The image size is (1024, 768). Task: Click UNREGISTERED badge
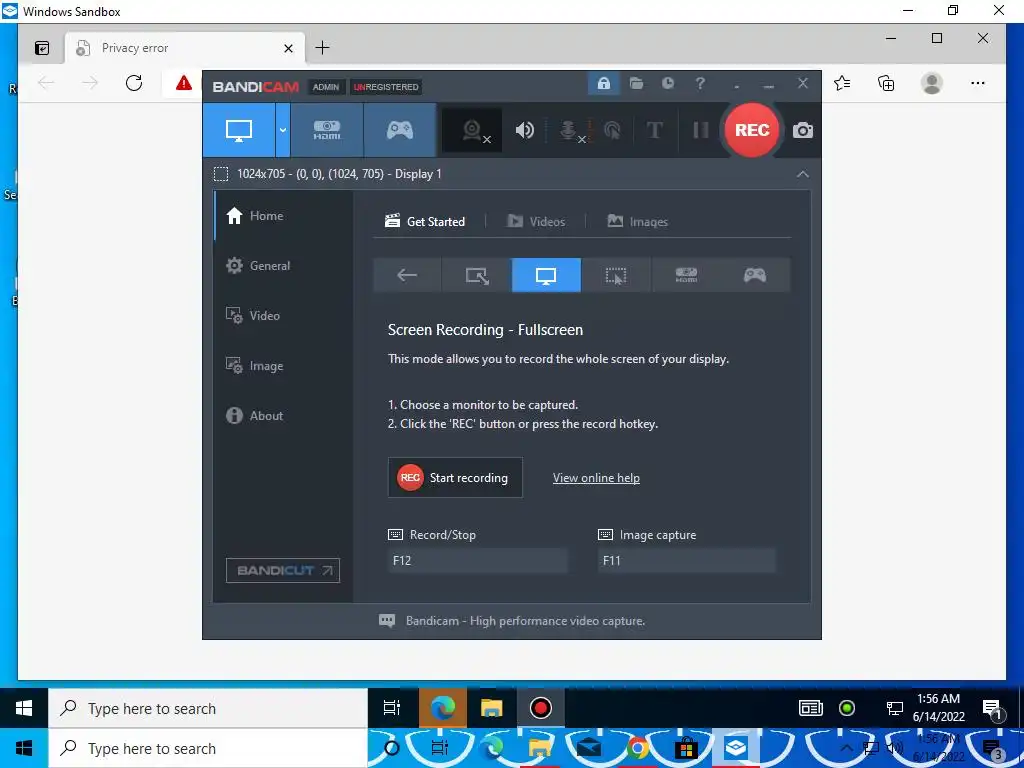click(x=385, y=87)
